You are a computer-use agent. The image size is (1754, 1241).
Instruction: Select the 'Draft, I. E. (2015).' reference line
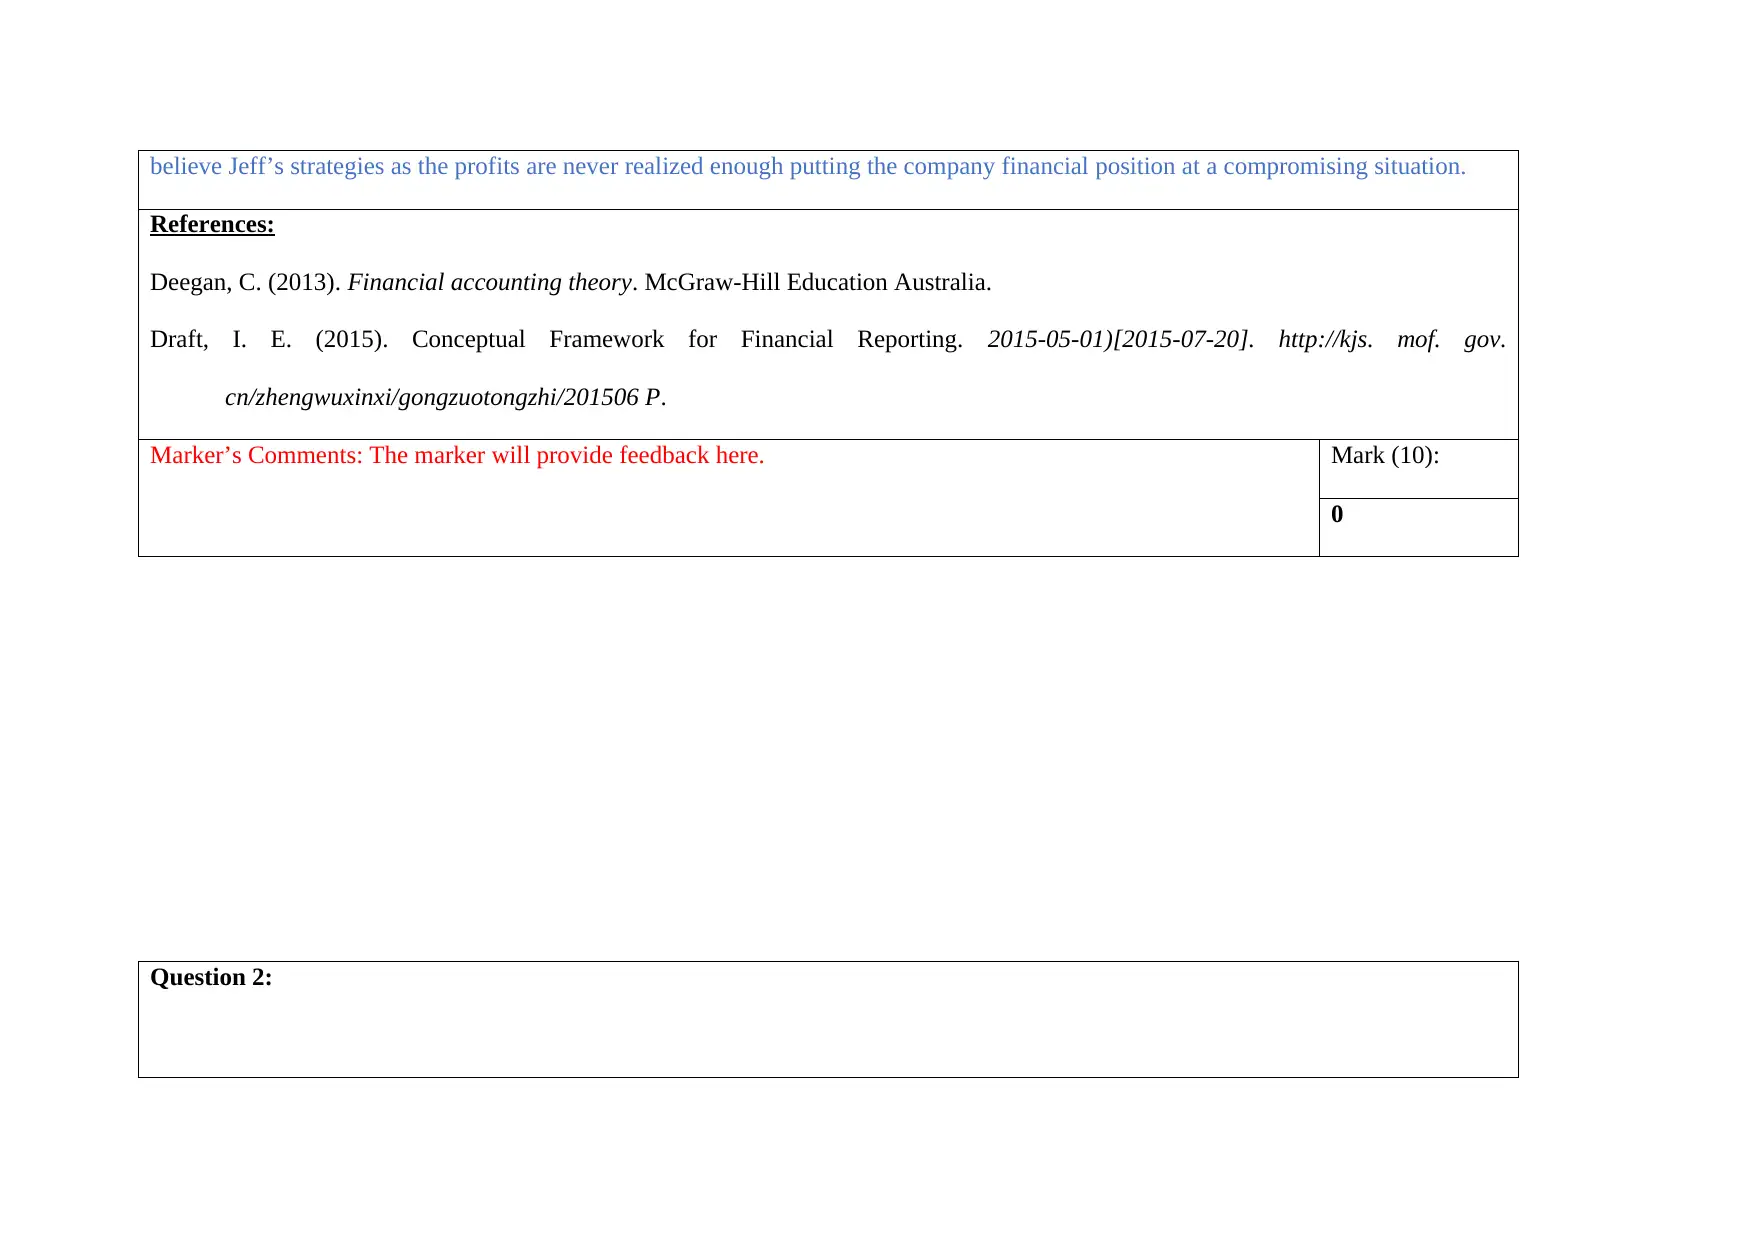click(x=828, y=340)
